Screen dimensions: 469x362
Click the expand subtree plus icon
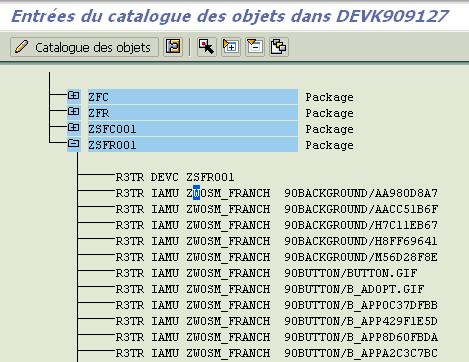coord(231,47)
